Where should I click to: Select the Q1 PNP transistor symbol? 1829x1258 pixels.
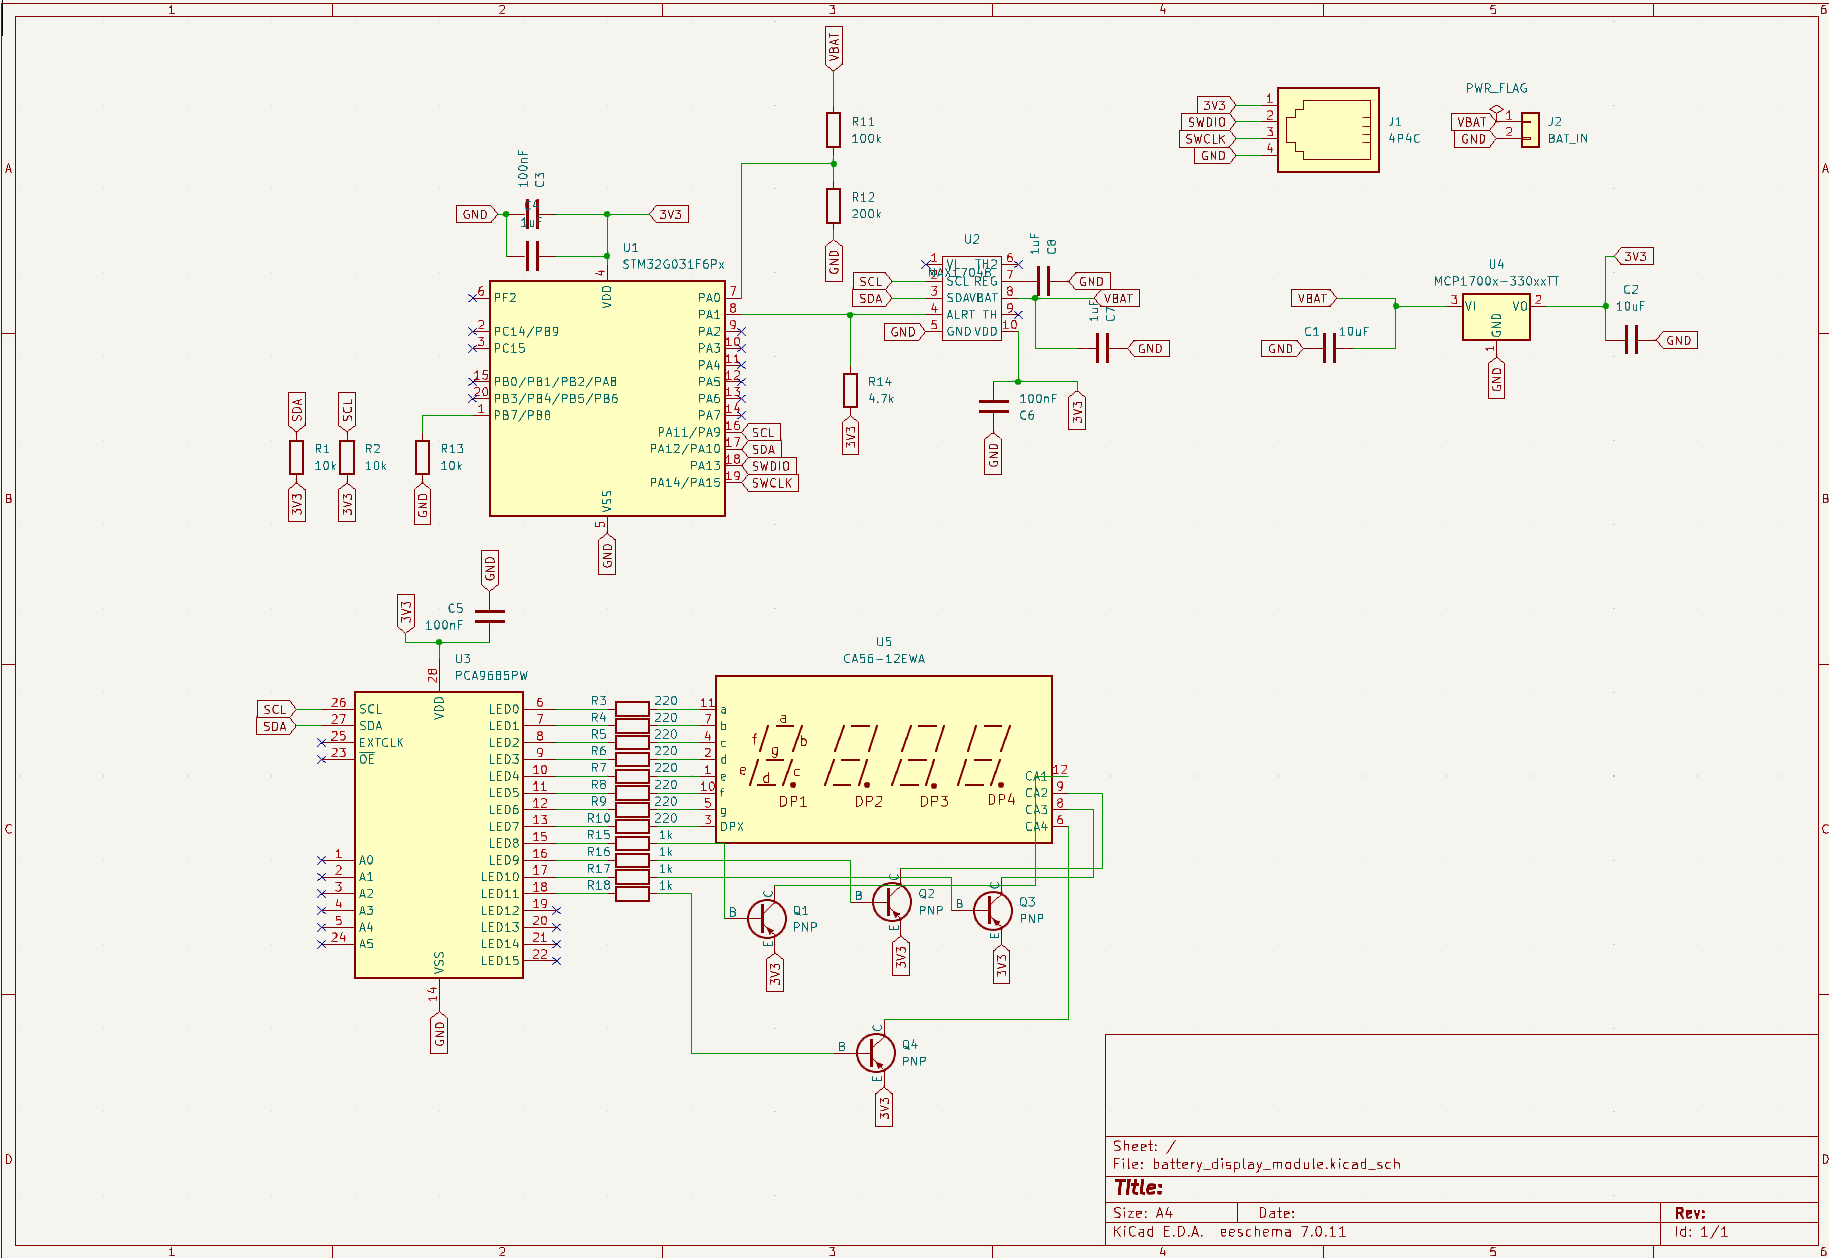coord(767,918)
